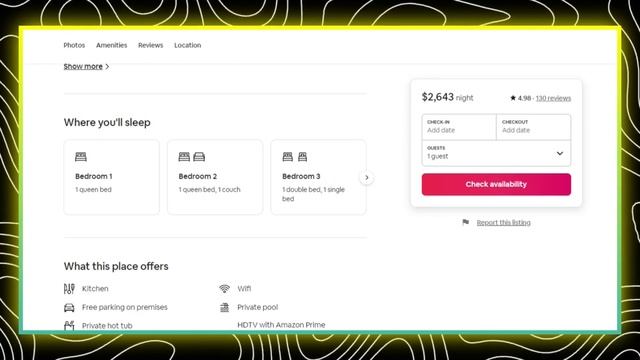
Task: Expand the Guests dropdown
Action: tap(496, 153)
